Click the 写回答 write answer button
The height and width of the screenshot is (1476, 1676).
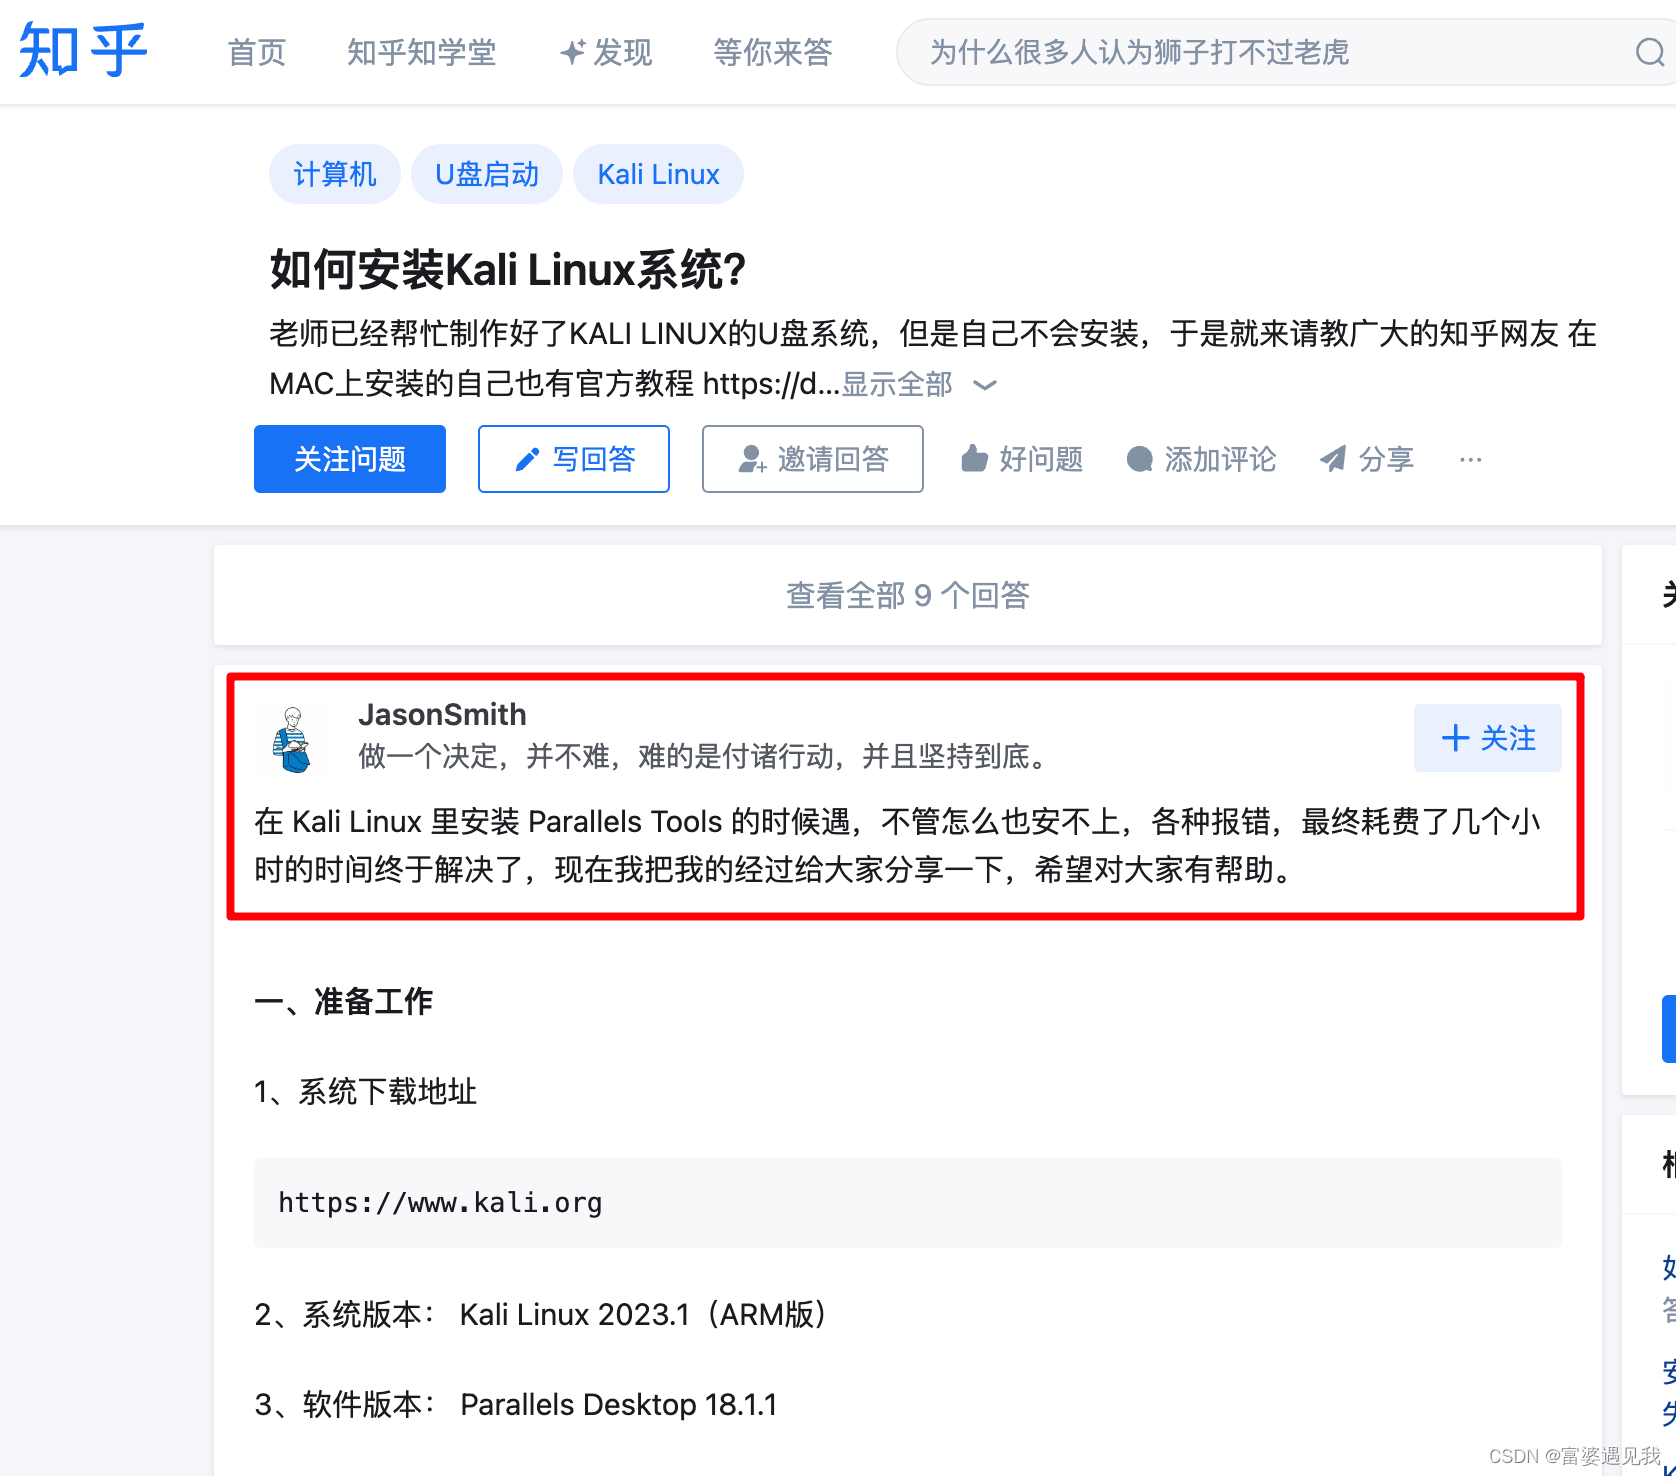574,459
